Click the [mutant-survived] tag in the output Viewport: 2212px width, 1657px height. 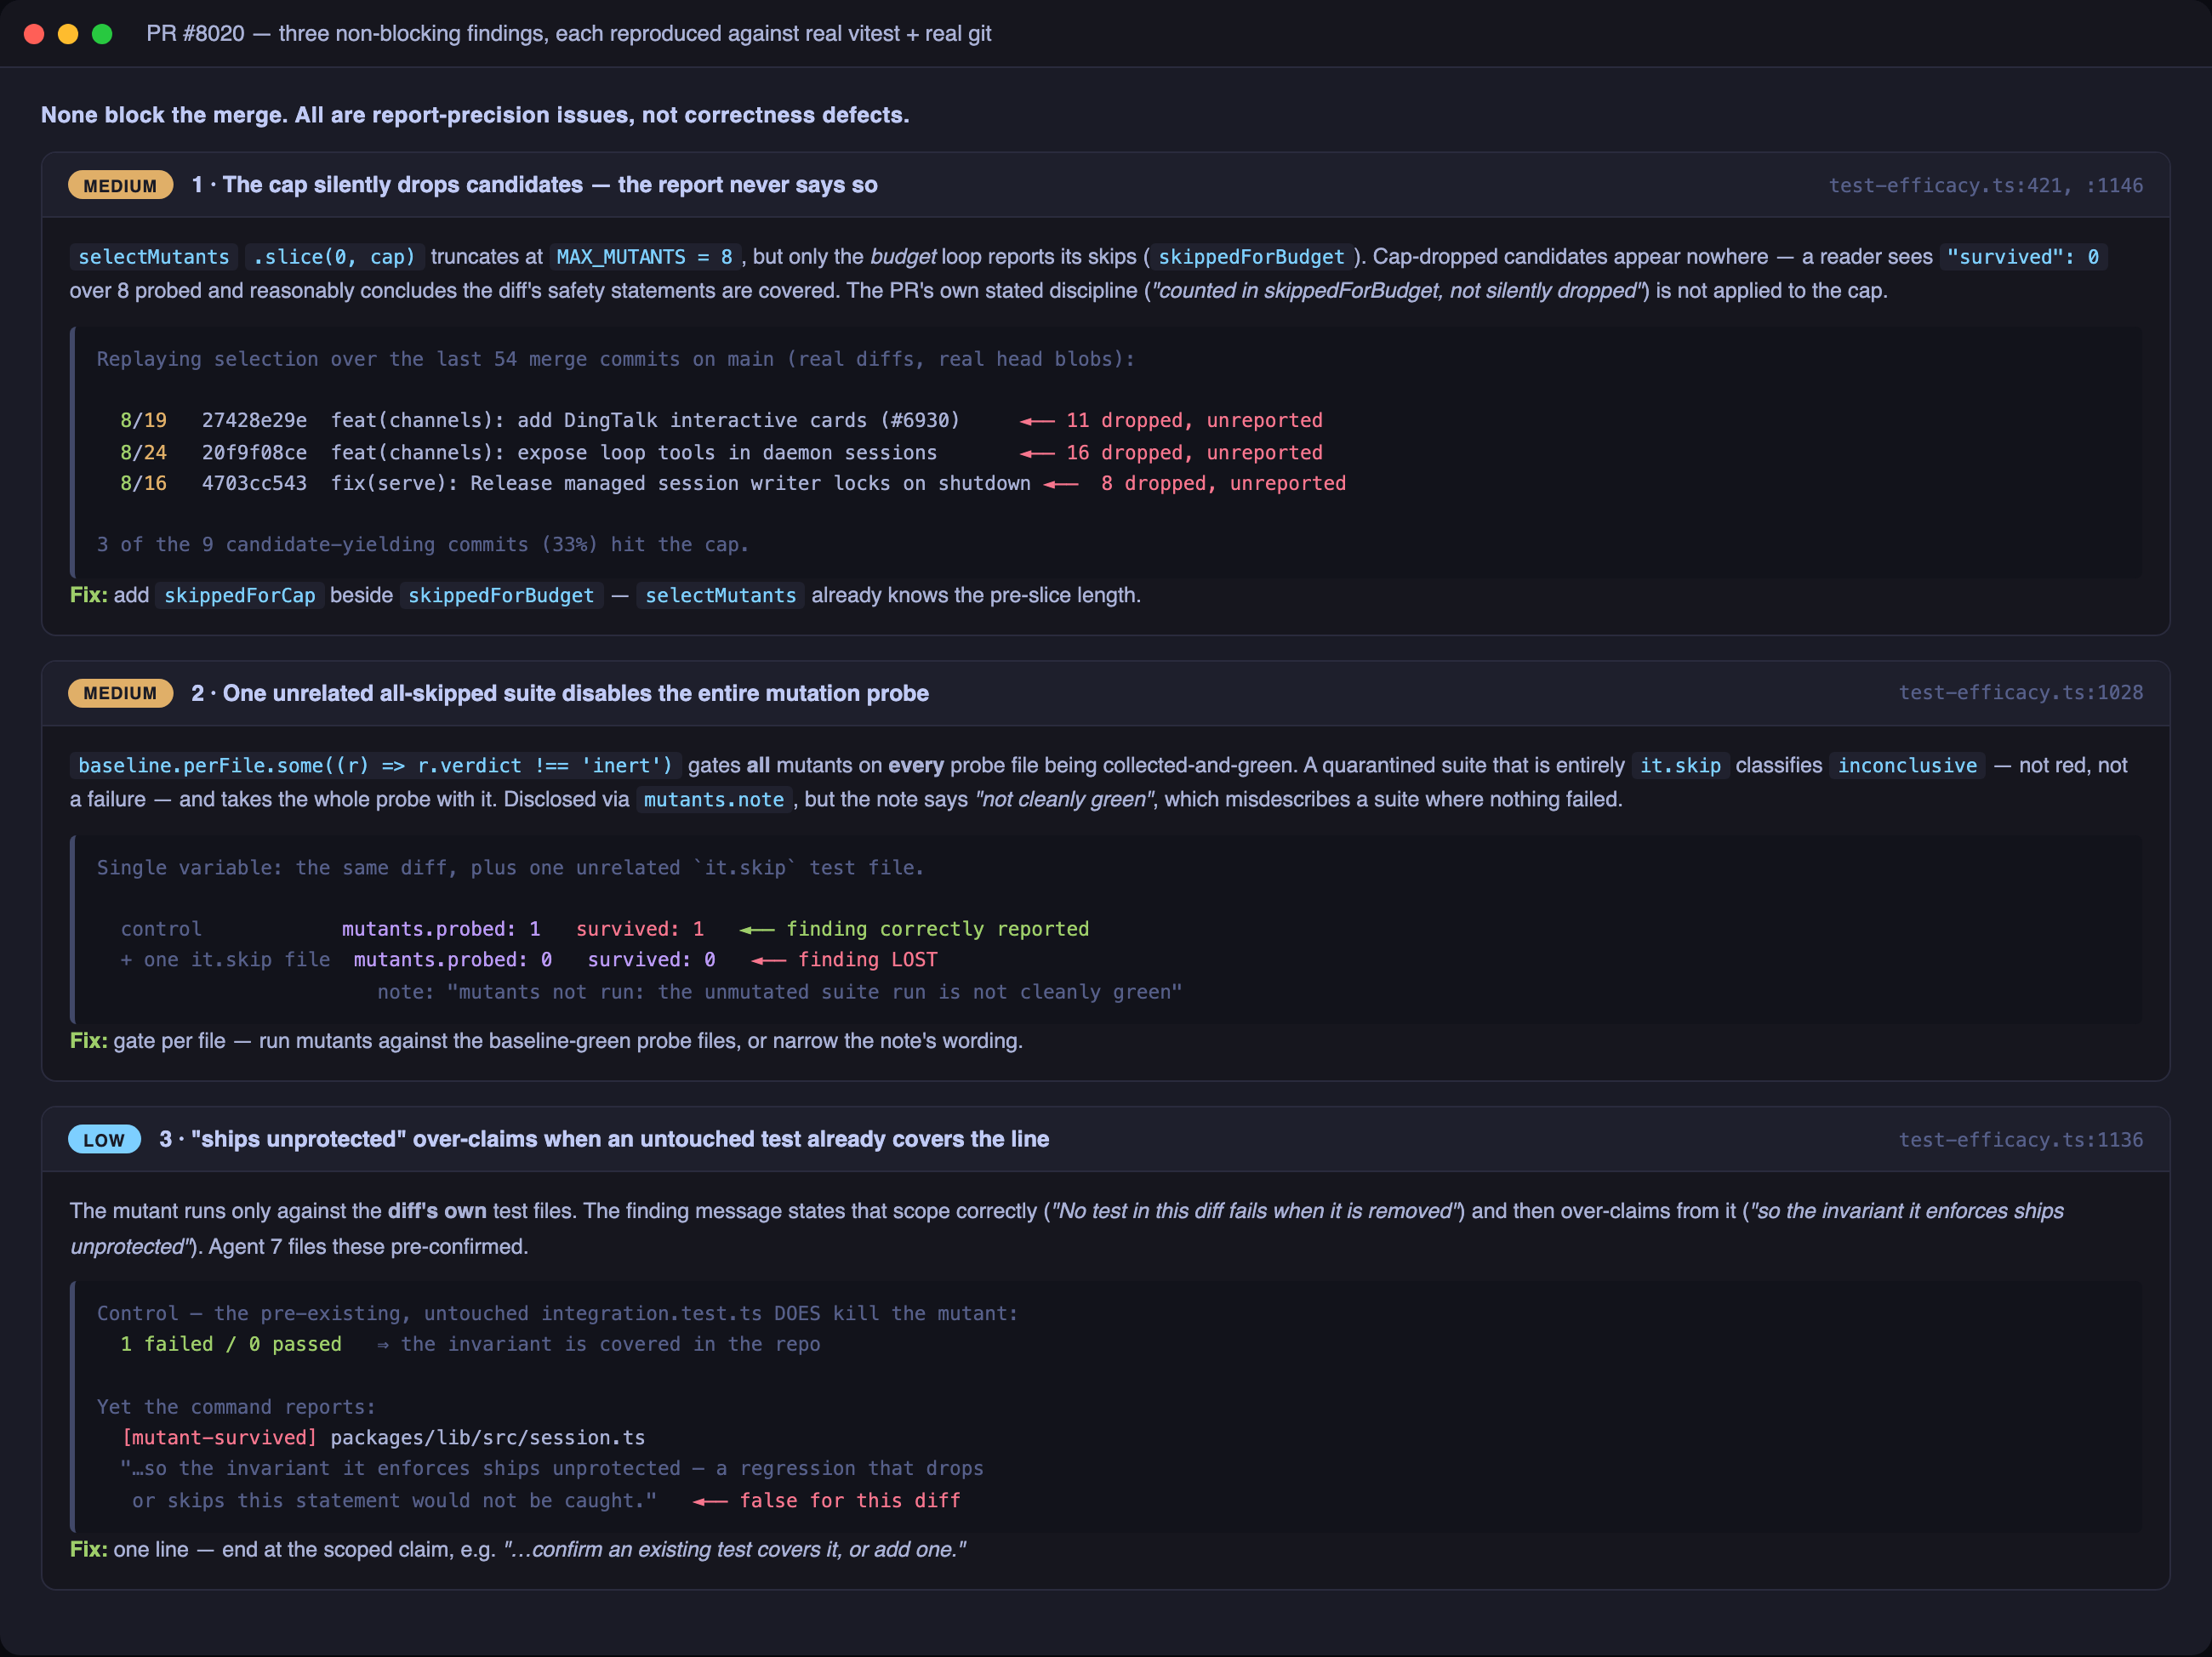pyautogui.click(x=219, y=1438)
